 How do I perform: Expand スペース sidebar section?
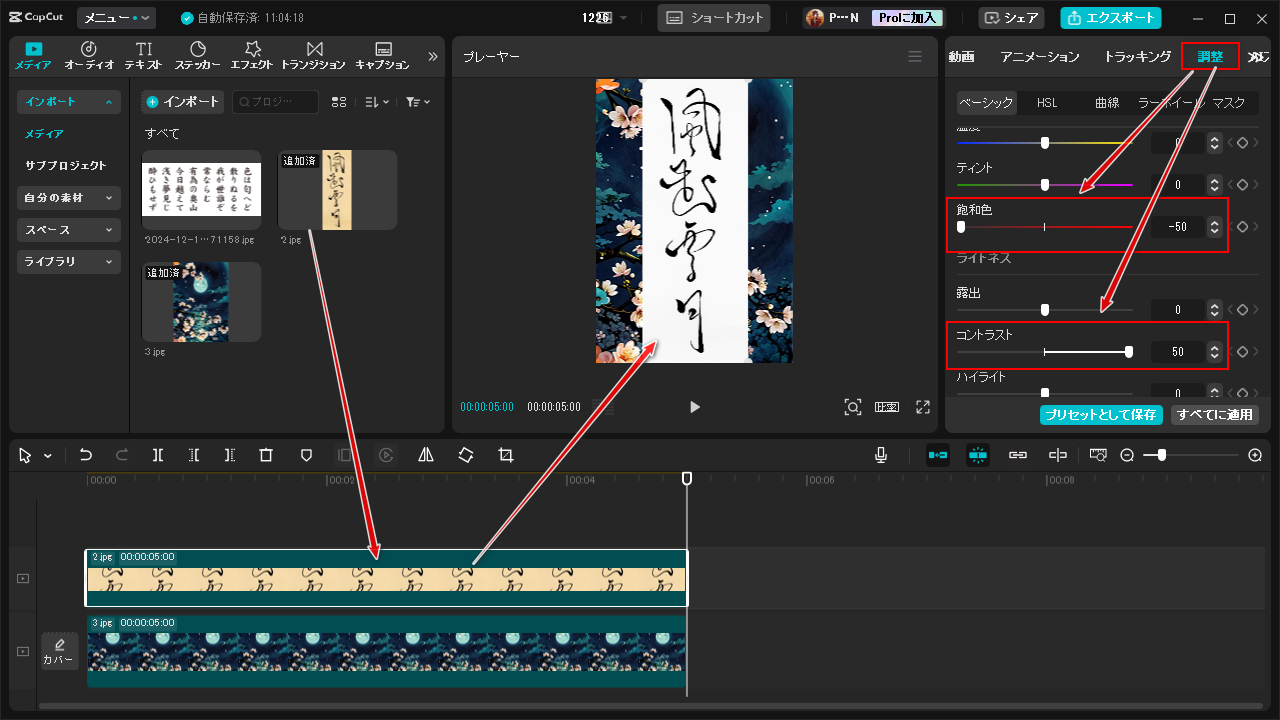click(69, 230)
